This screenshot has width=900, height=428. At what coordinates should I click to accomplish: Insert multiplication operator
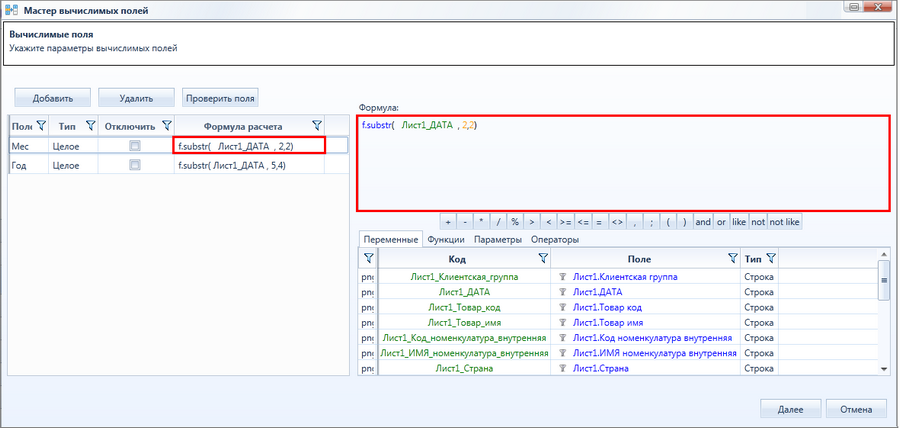click(482, 222)
